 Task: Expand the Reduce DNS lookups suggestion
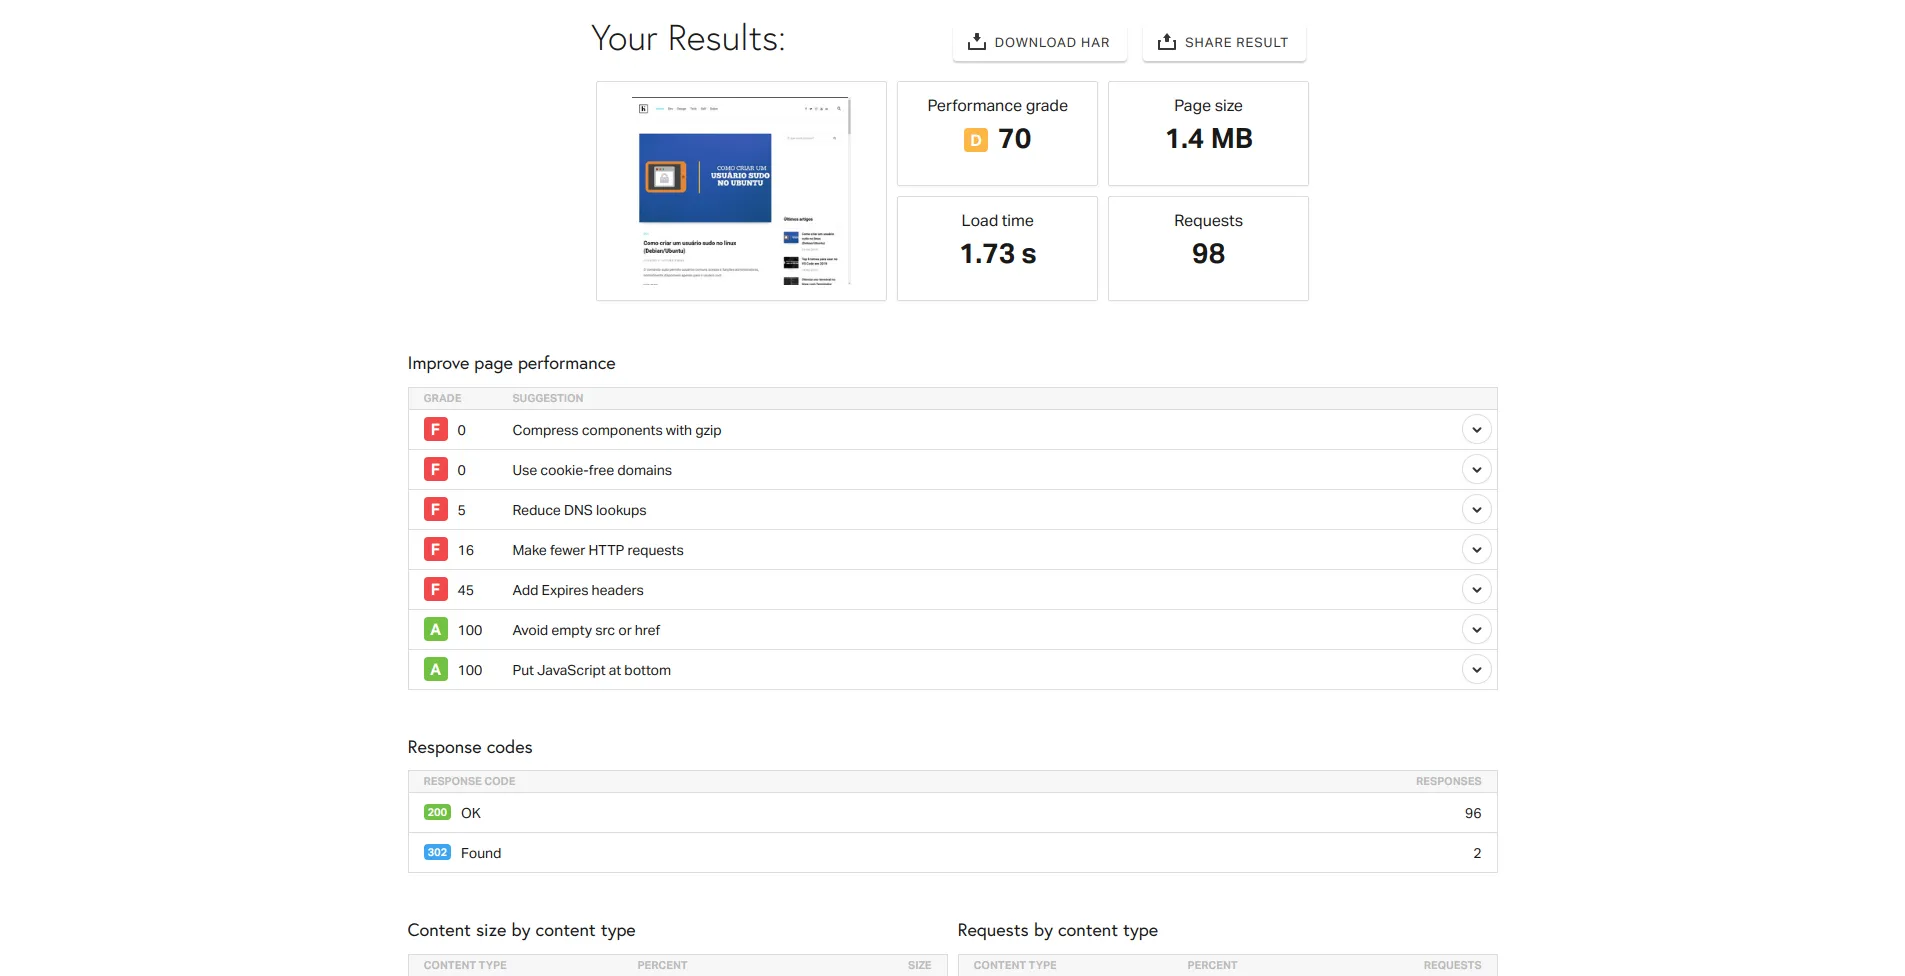pyautogui.click(x=1476, y=510)
